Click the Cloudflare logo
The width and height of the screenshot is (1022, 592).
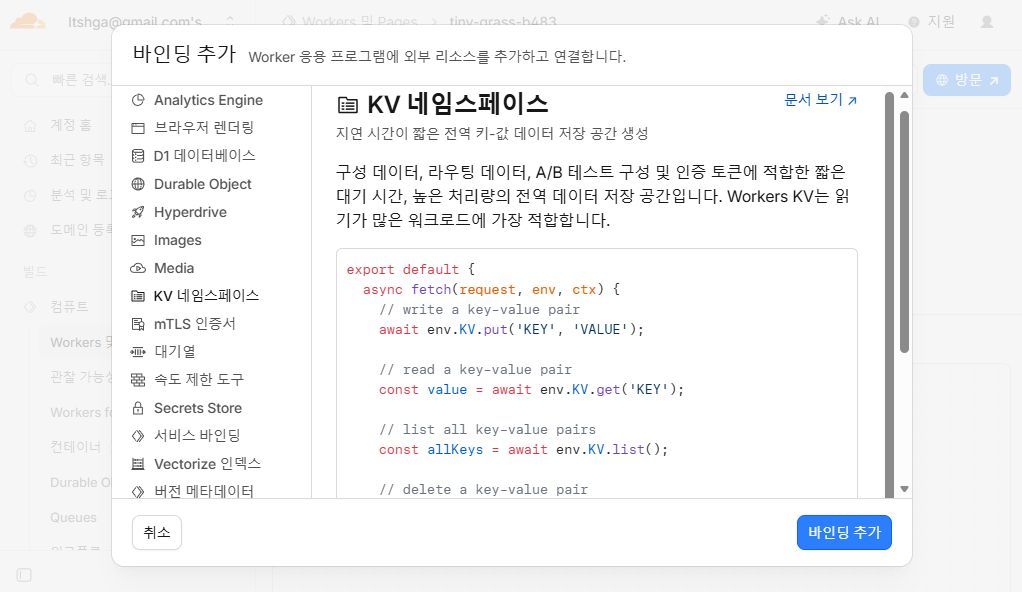click(x=27, y=22)
